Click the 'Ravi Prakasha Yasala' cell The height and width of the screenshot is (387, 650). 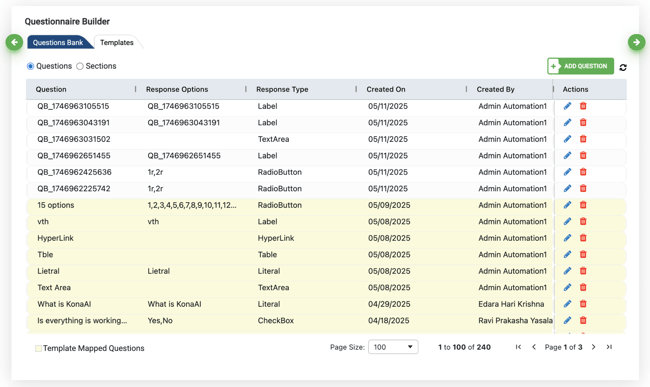click(515, 320)
